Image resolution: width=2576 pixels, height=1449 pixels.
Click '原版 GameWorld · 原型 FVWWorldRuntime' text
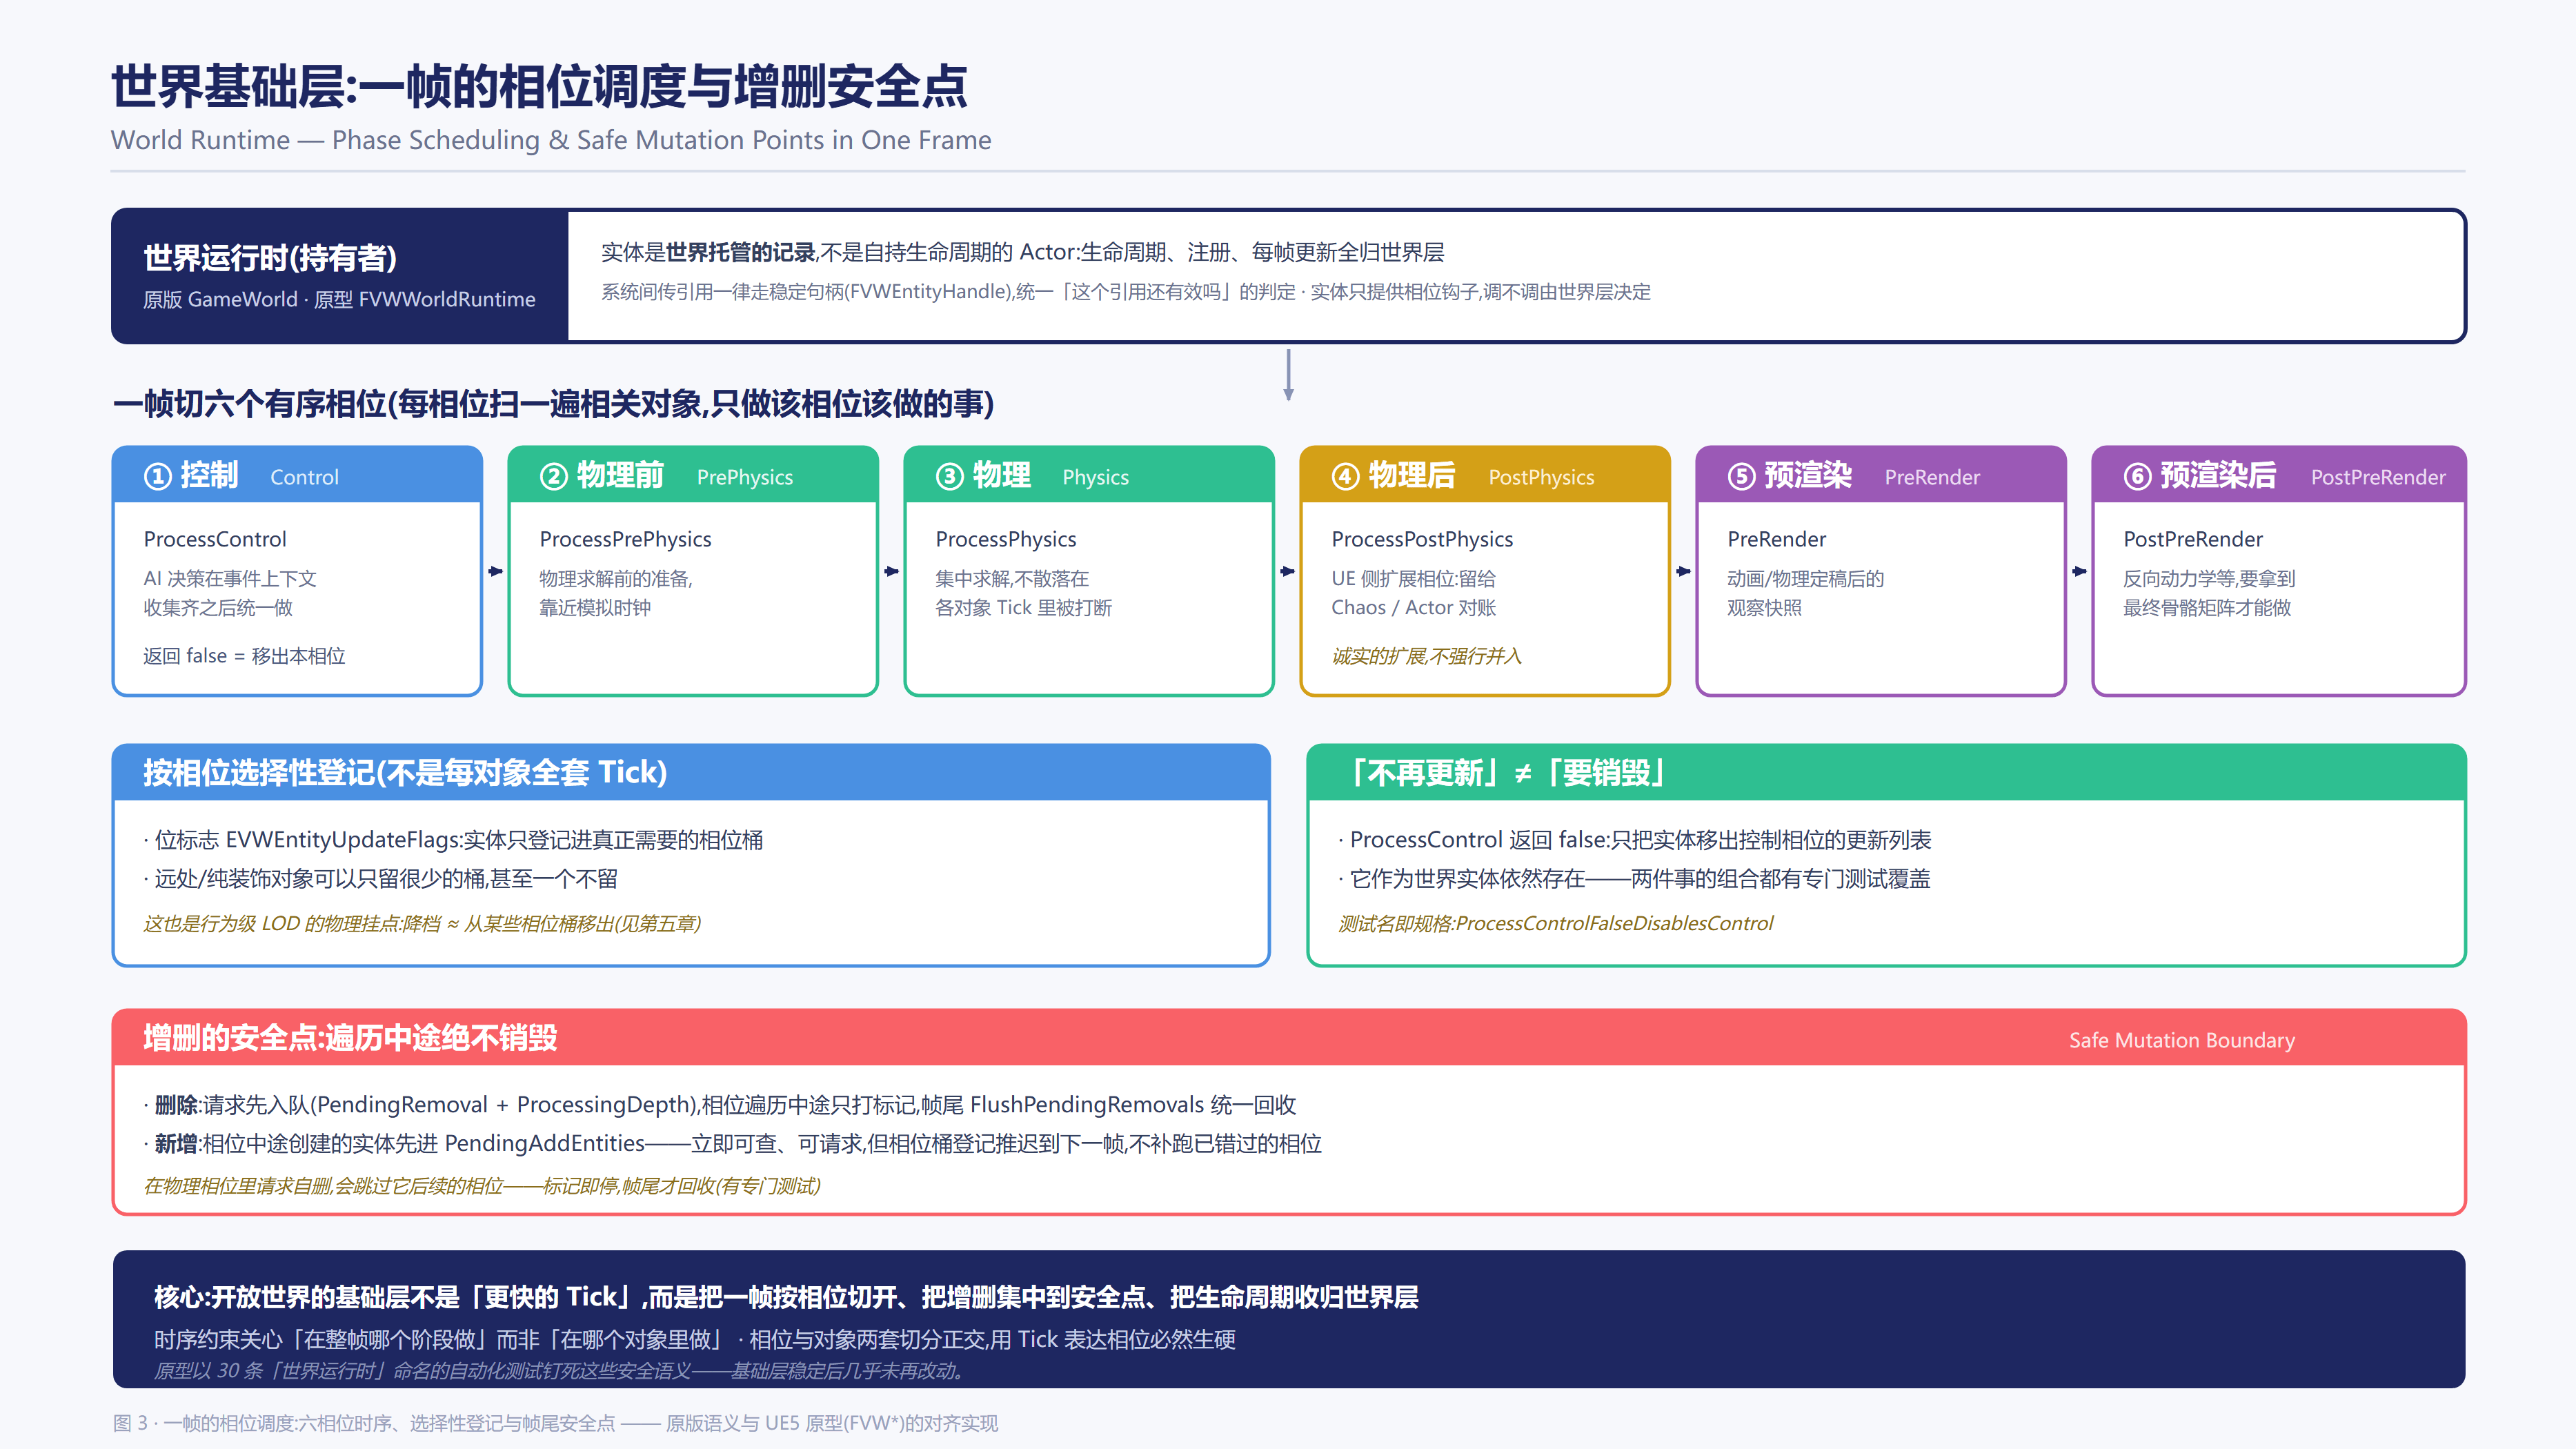(339, 299)
